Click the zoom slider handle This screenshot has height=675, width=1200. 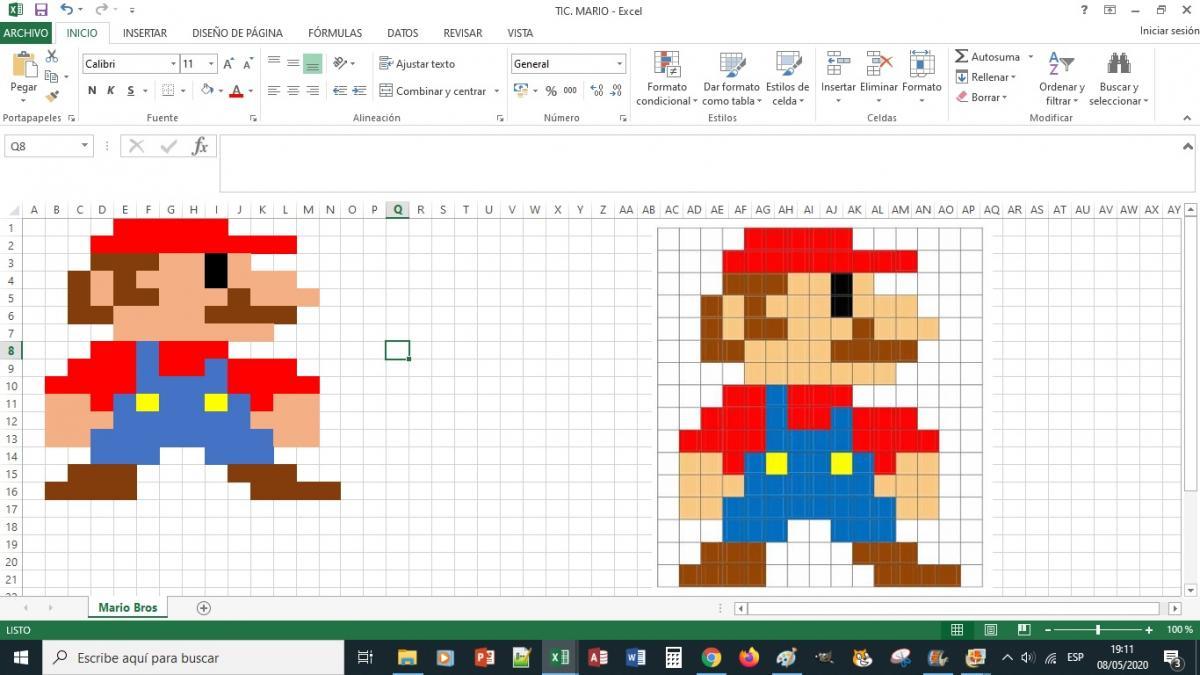[1098, 630]
